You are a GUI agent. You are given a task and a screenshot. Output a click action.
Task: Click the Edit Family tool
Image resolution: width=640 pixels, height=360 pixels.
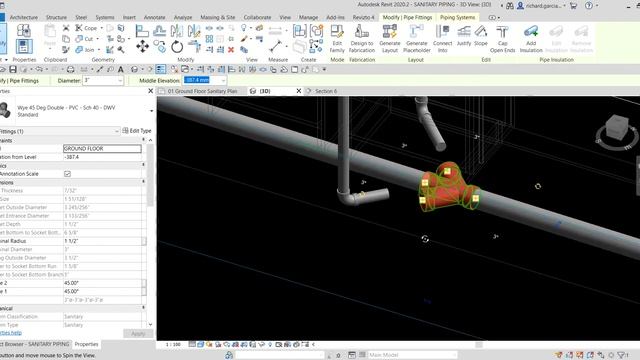pos(337,39)
